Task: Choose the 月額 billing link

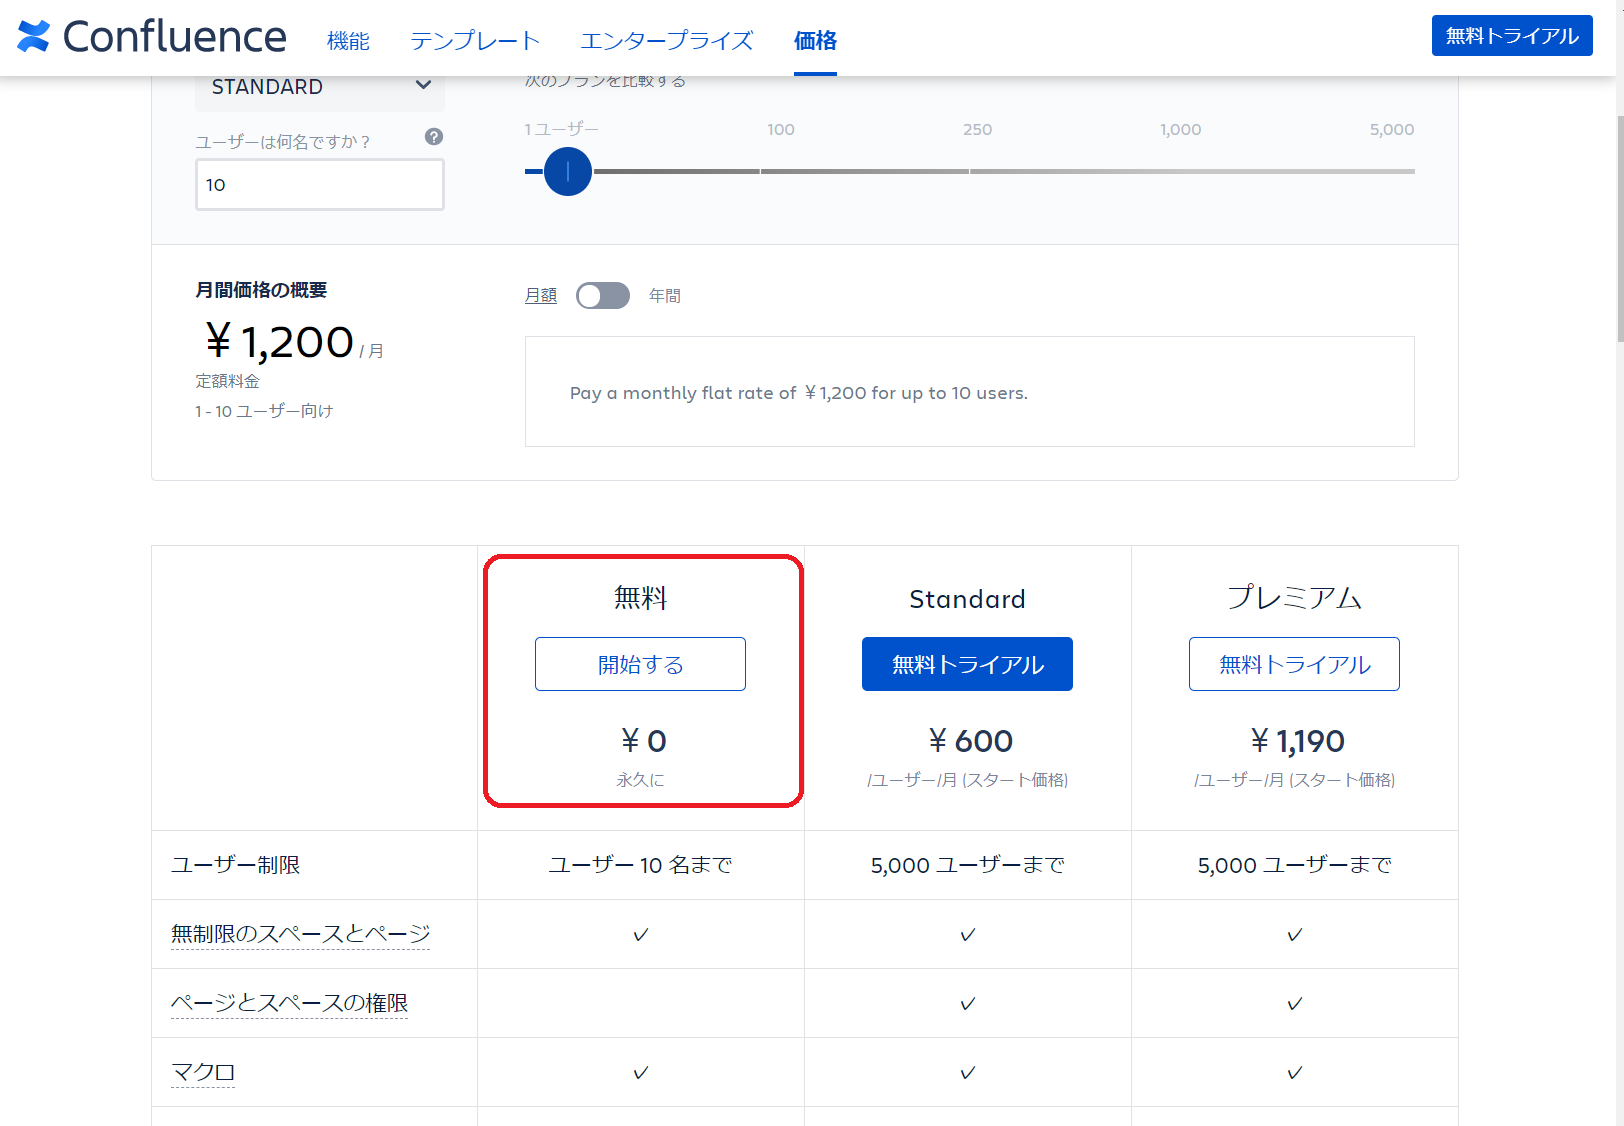Action: click(541, 296)
